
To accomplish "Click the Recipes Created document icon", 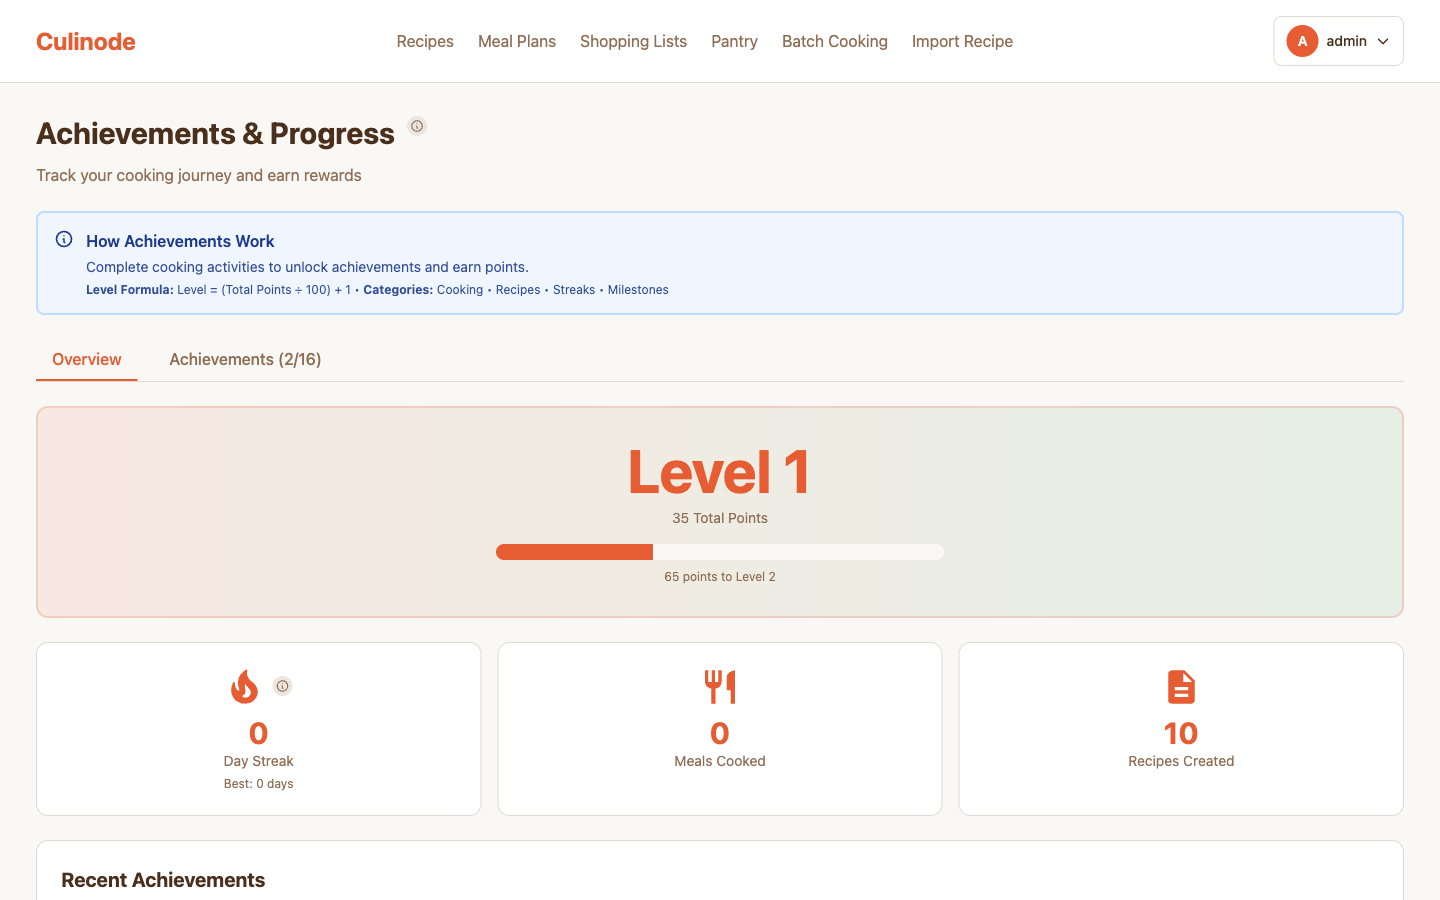I will (x=1181, y=687).
